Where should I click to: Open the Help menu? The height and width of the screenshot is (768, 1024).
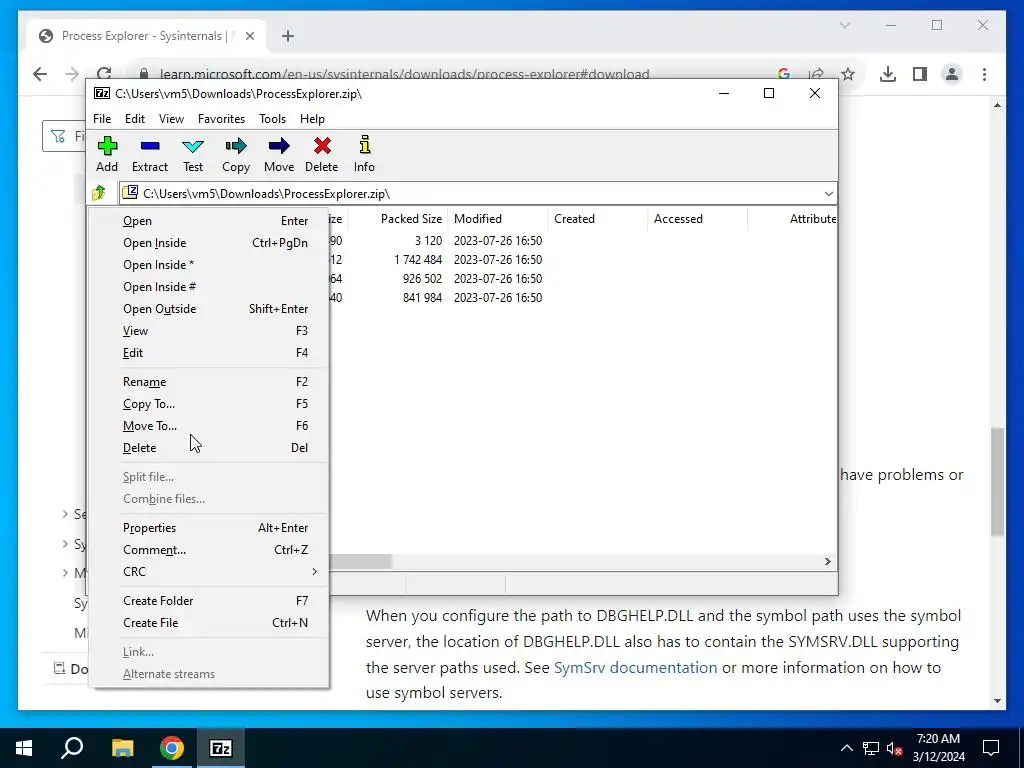pos(312,119)
